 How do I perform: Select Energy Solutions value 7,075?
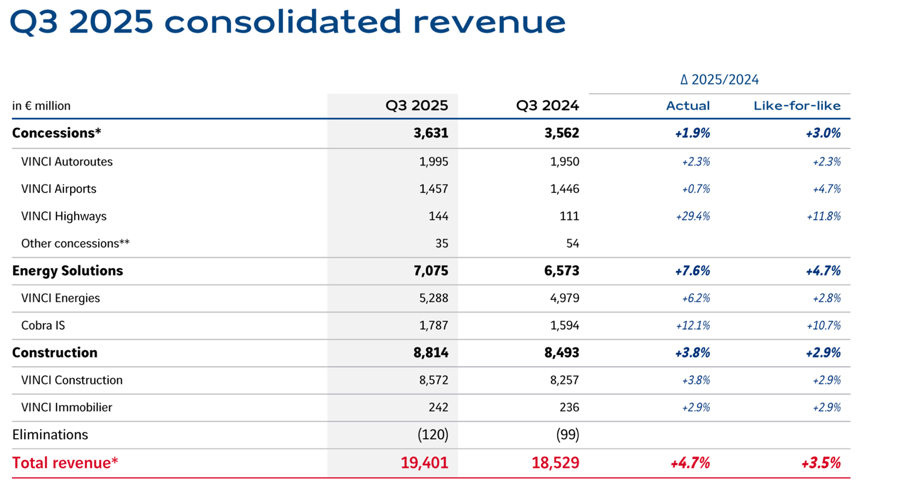431,271
